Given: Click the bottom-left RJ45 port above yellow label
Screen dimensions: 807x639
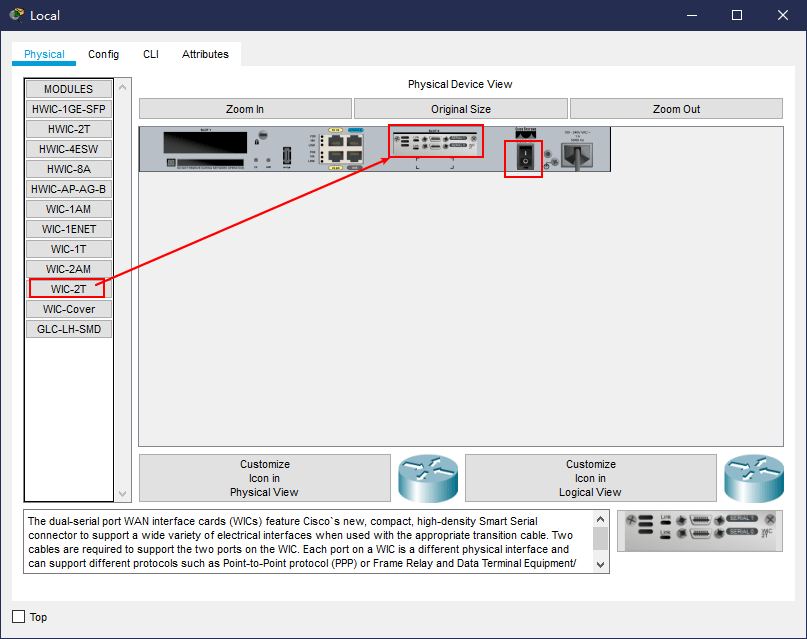Looking at the screenshot, I should (336, 156).
